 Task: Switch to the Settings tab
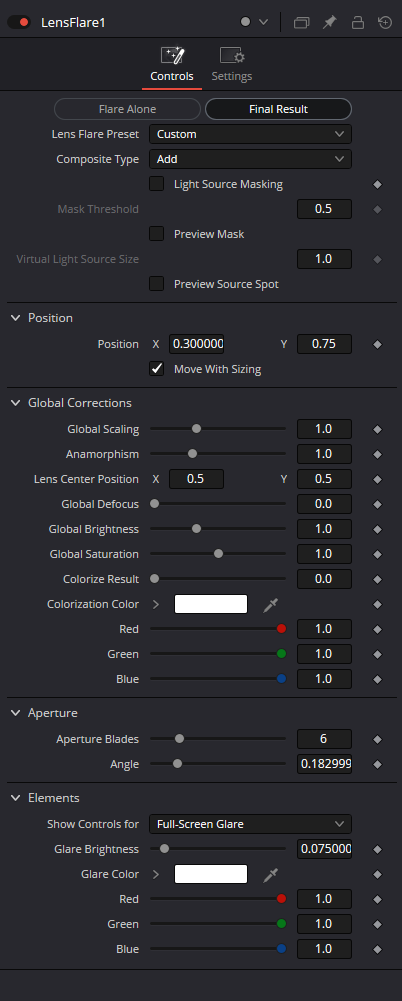click(x=232, y=65)
